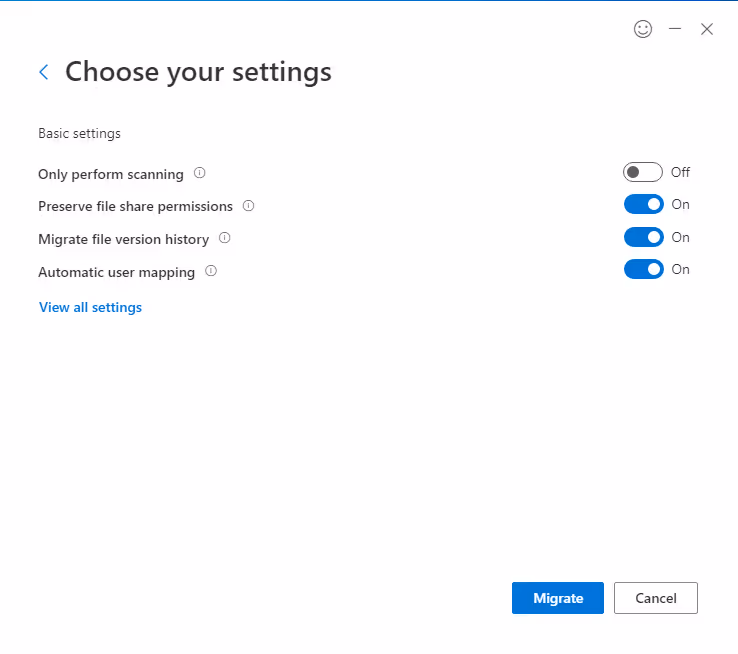
Task: Open the smiley feedback icon
Action: (x=642, y=29)
